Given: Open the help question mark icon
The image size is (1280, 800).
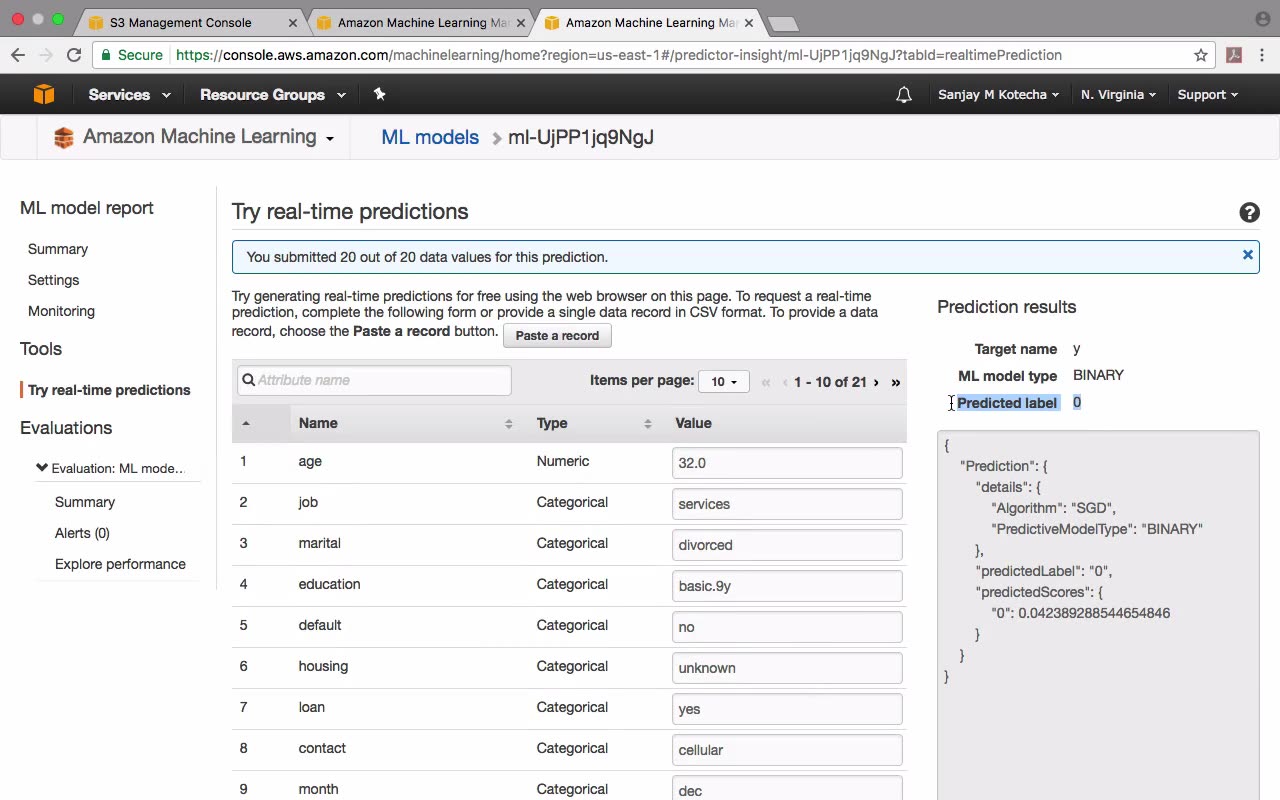Looking at the screenshot, I should tap(1249, 212).
